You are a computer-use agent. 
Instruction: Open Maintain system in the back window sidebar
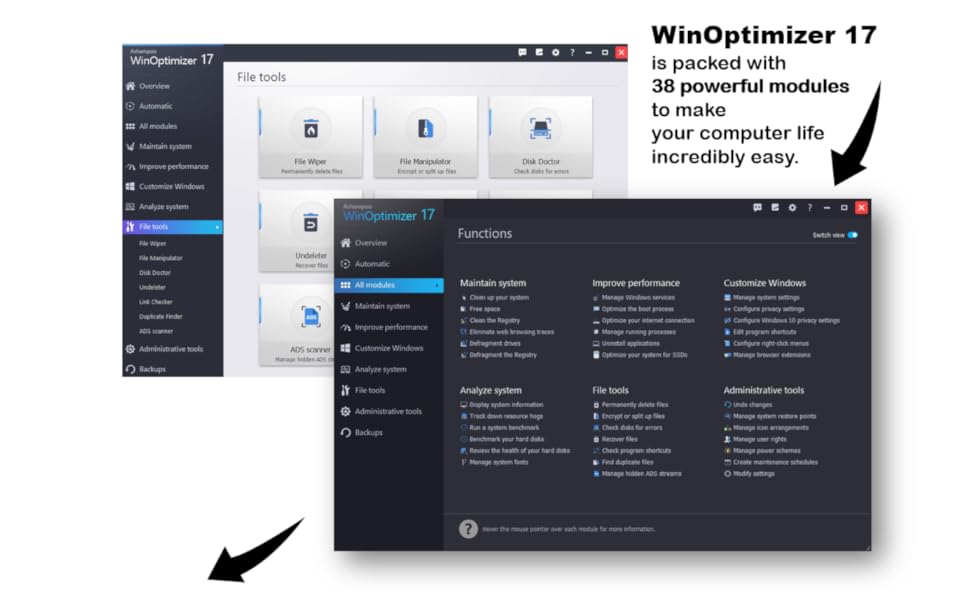165,147
